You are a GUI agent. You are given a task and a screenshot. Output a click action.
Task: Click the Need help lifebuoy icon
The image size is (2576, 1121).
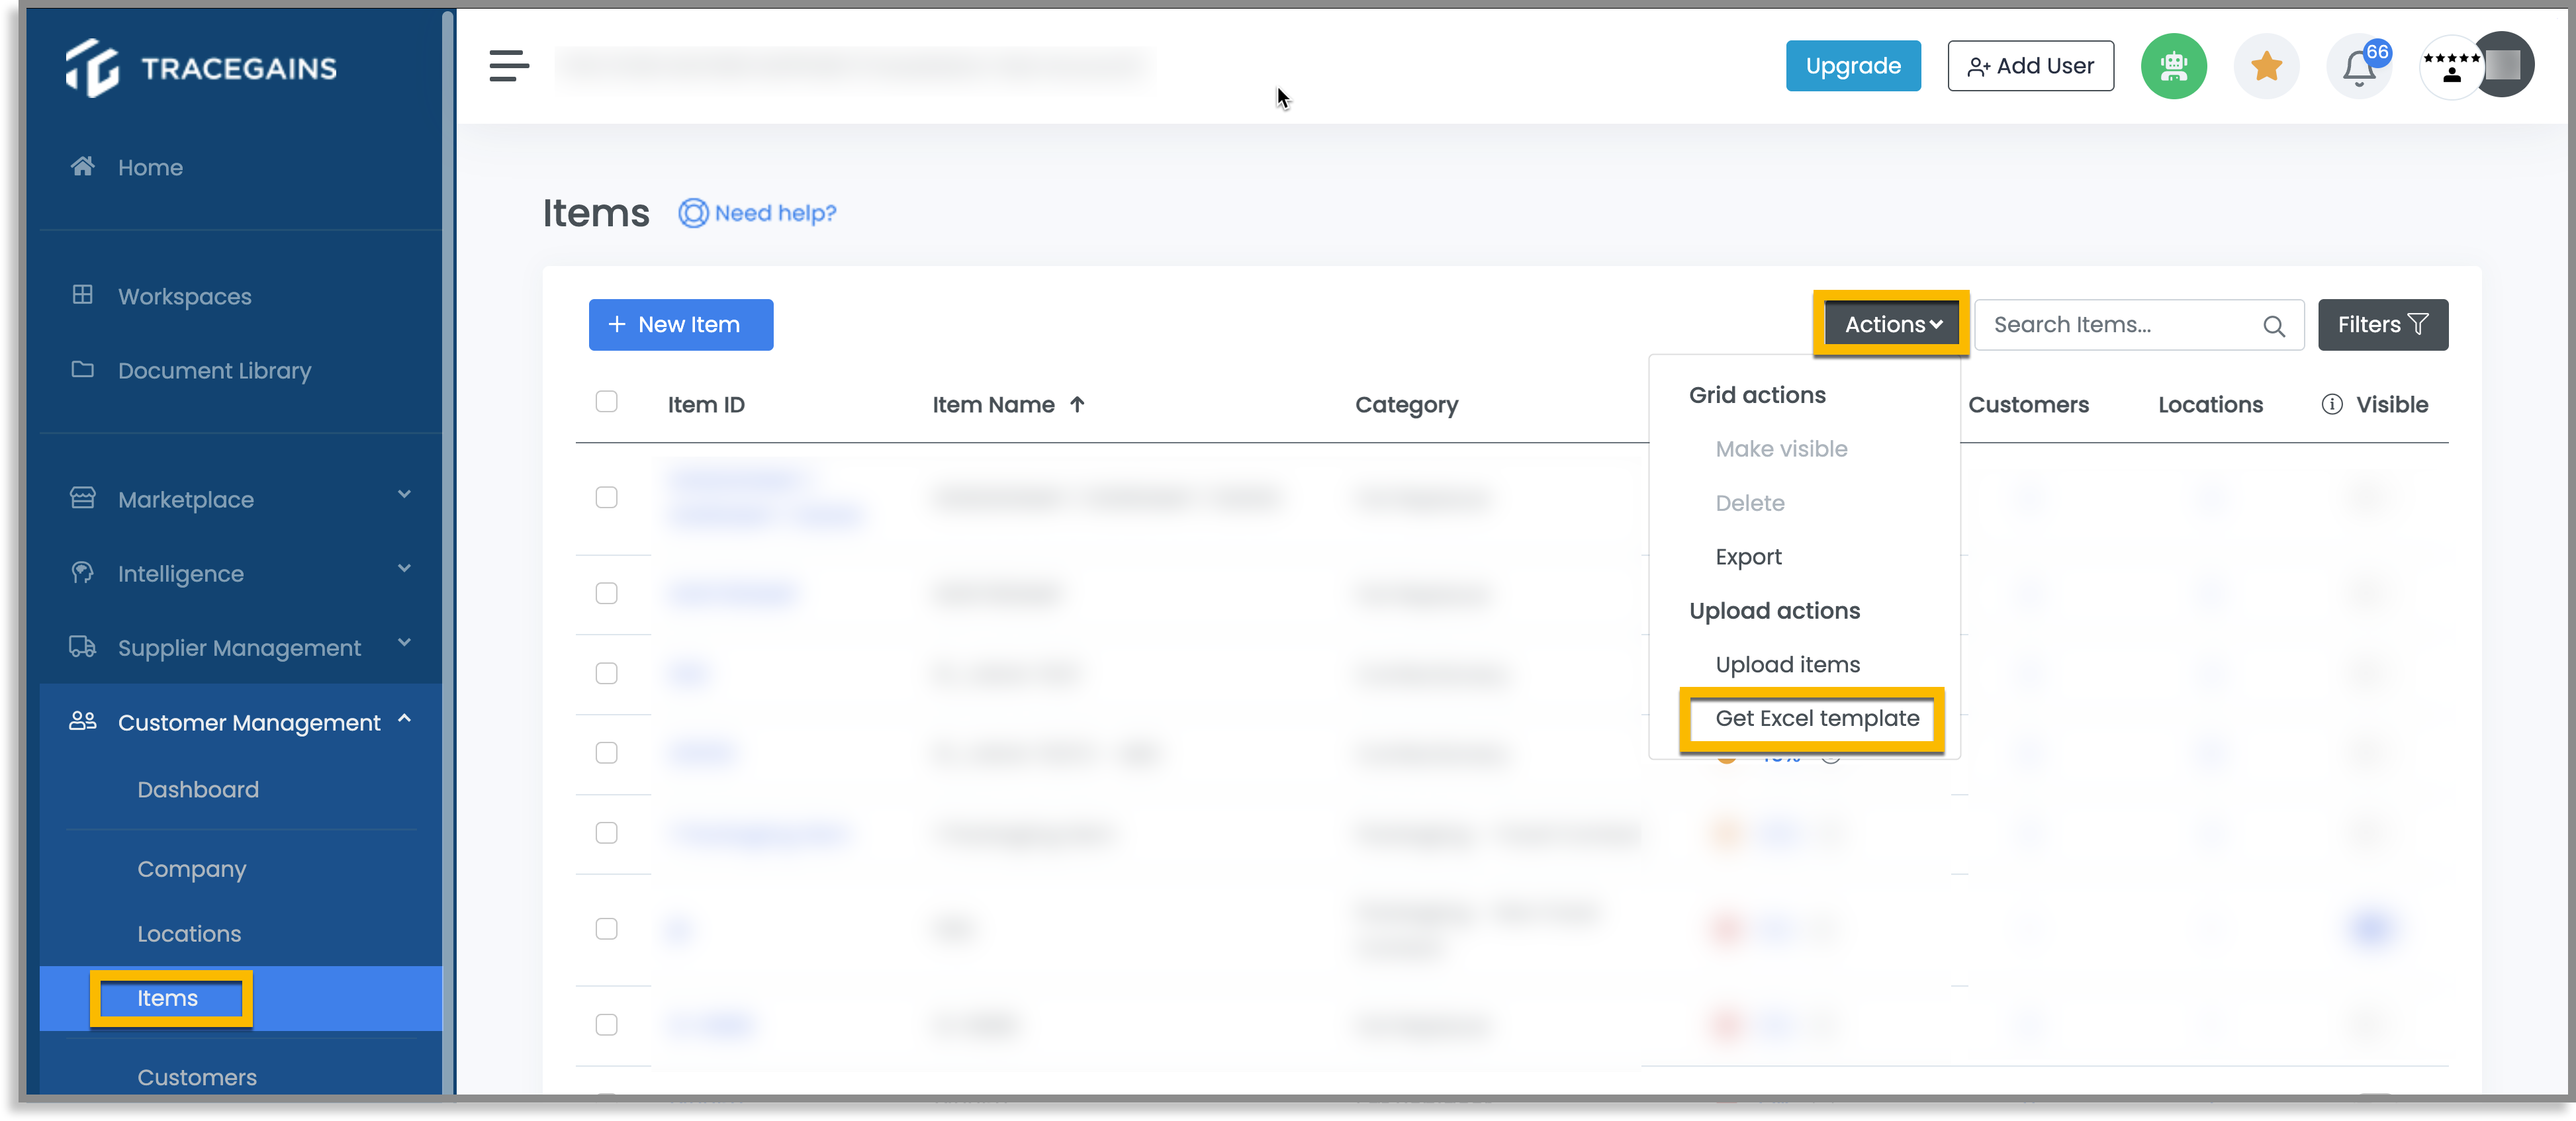point(693,213)
